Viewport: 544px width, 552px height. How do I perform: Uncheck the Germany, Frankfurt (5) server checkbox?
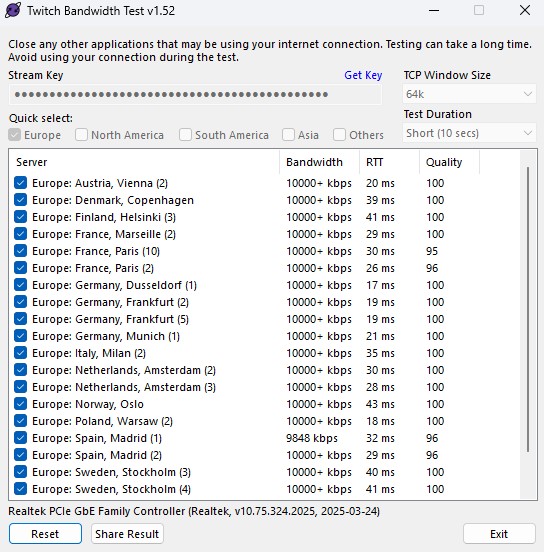(x=20, y=319)
